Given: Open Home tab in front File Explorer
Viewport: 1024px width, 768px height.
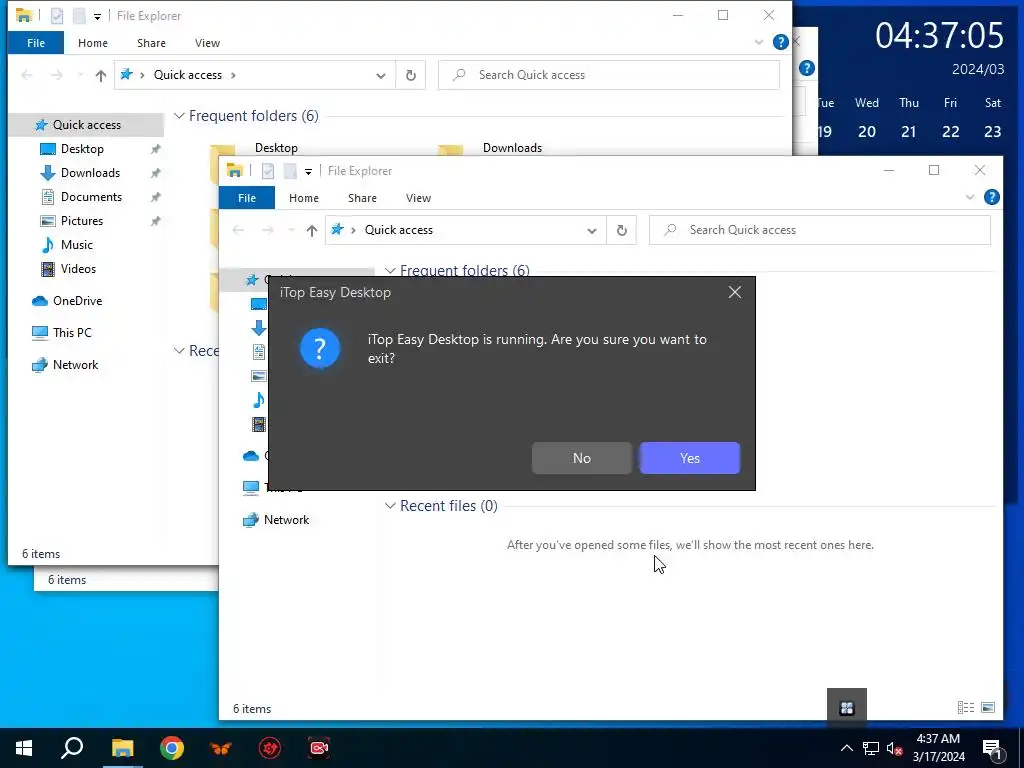Looking at the screenshot, I should 304,198.
